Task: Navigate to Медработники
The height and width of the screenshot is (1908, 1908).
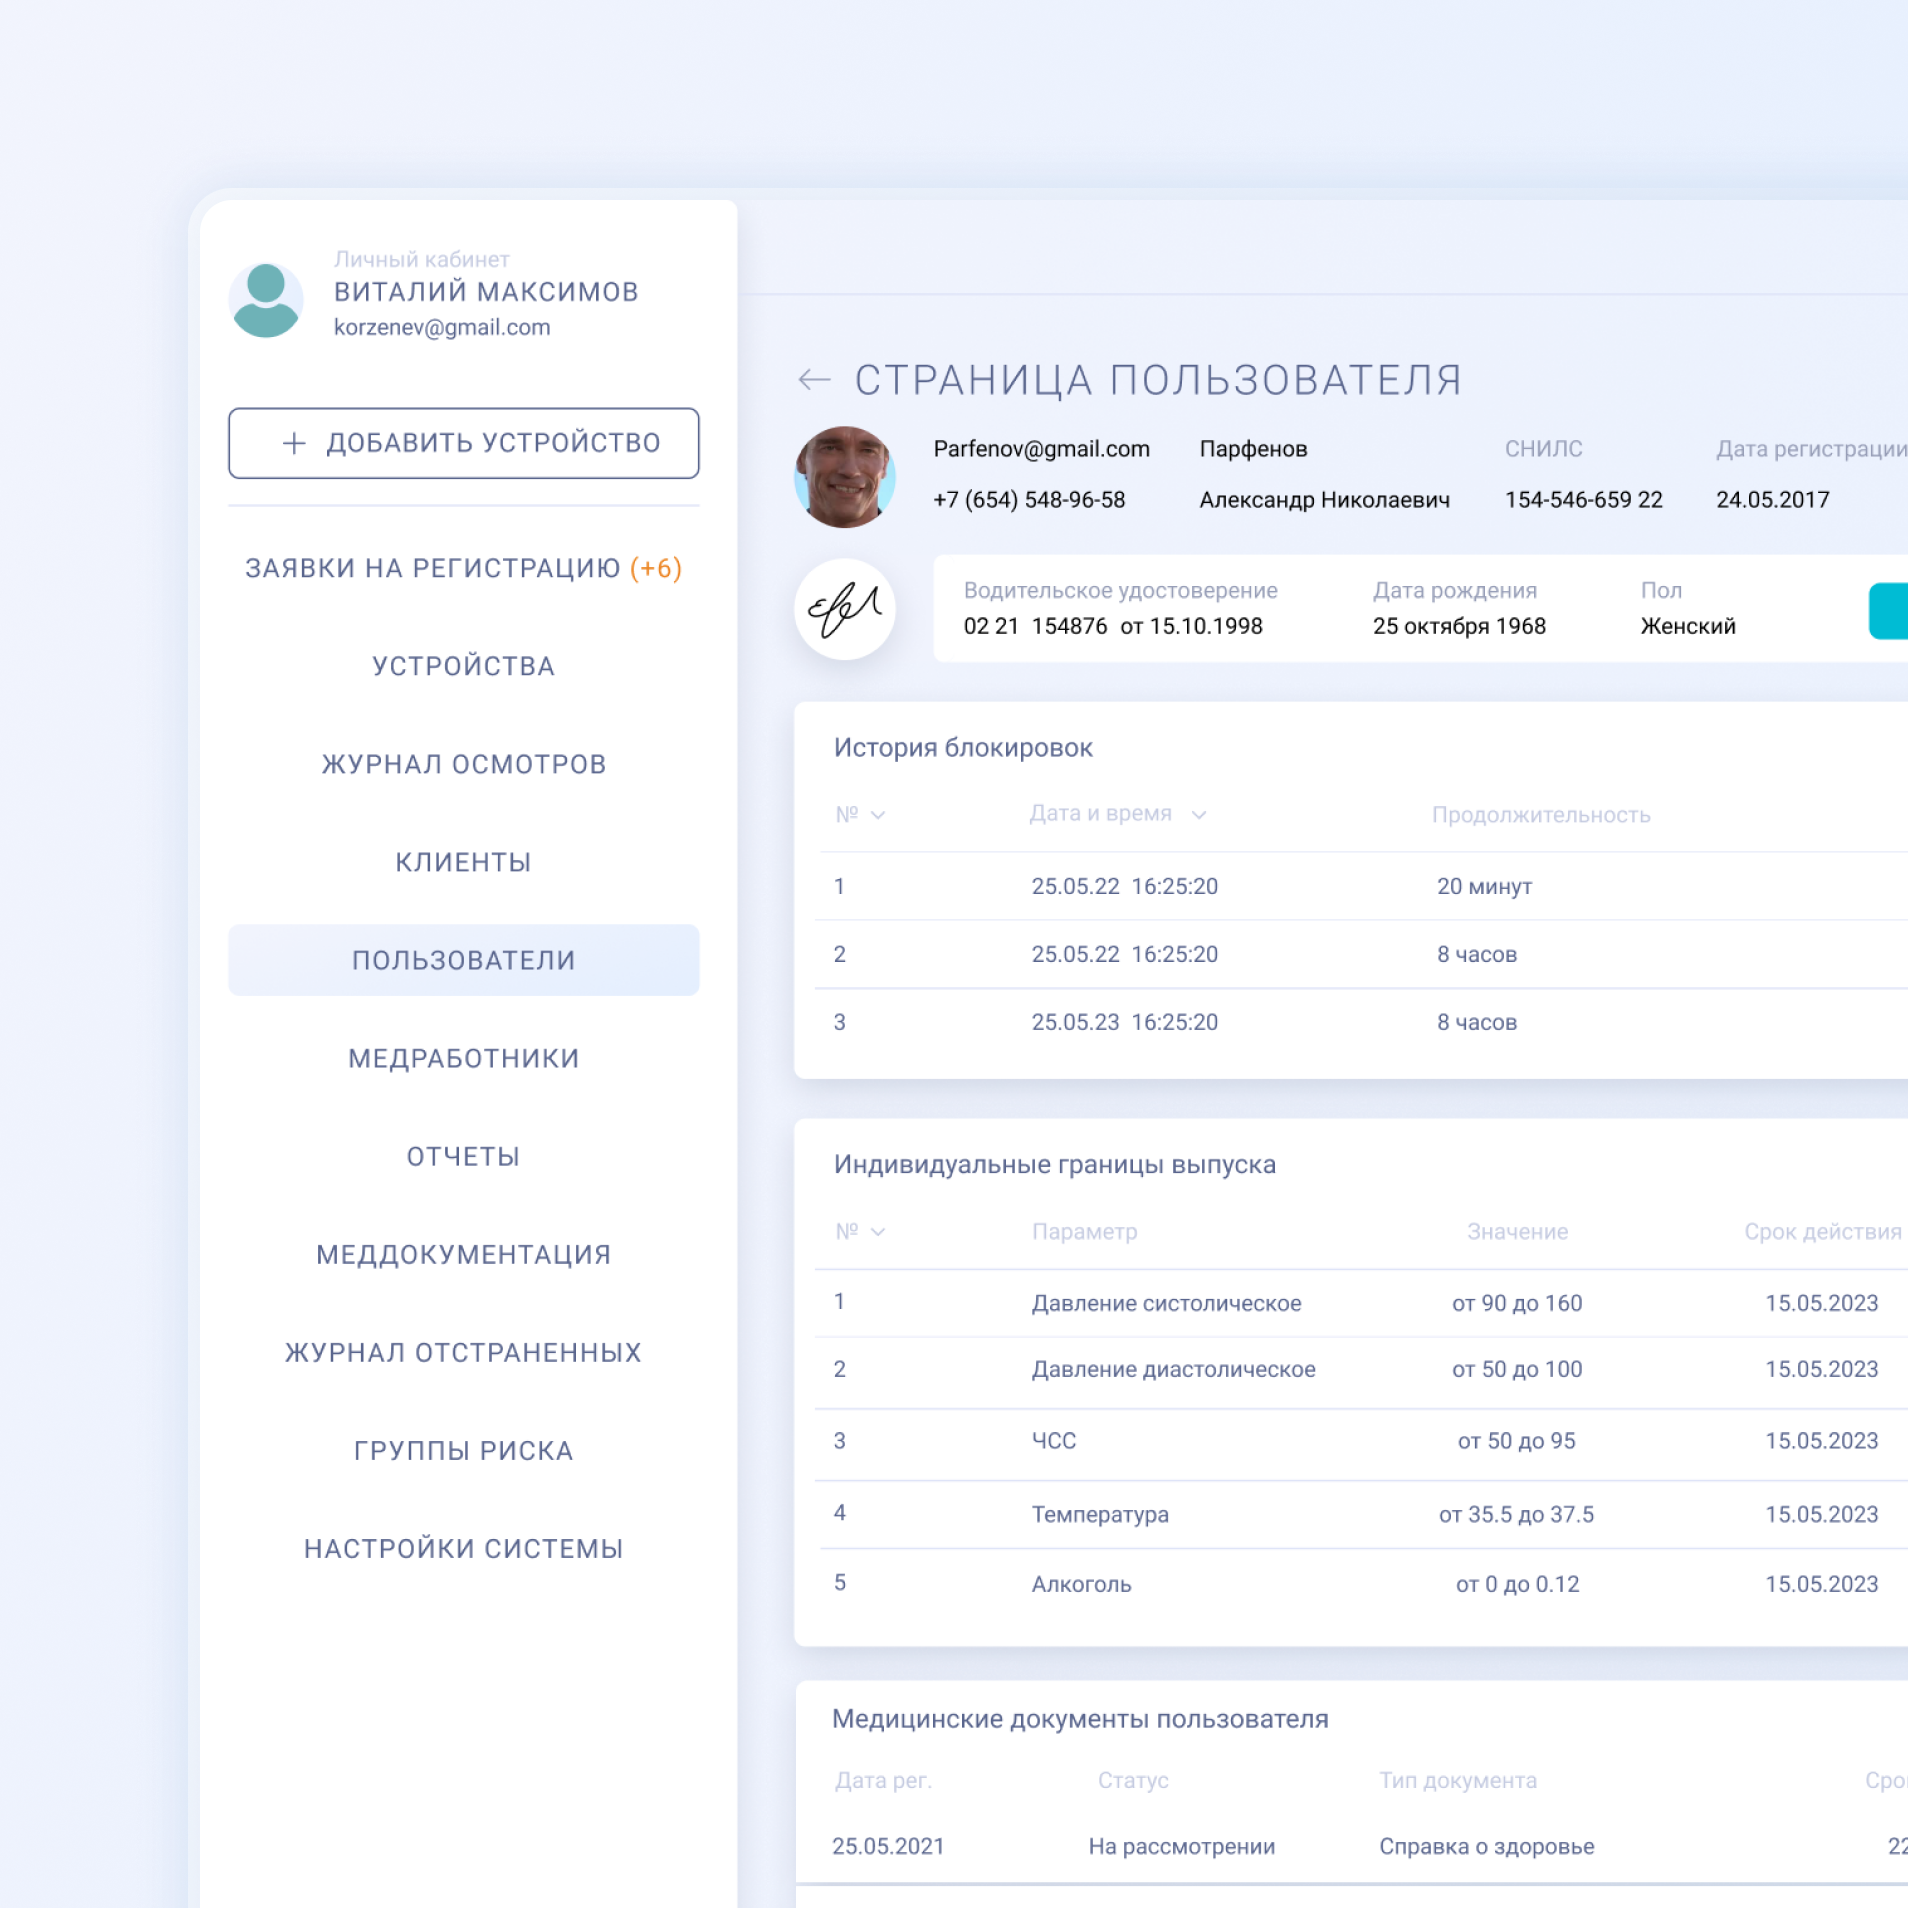Action: (x=463, y=1058)
